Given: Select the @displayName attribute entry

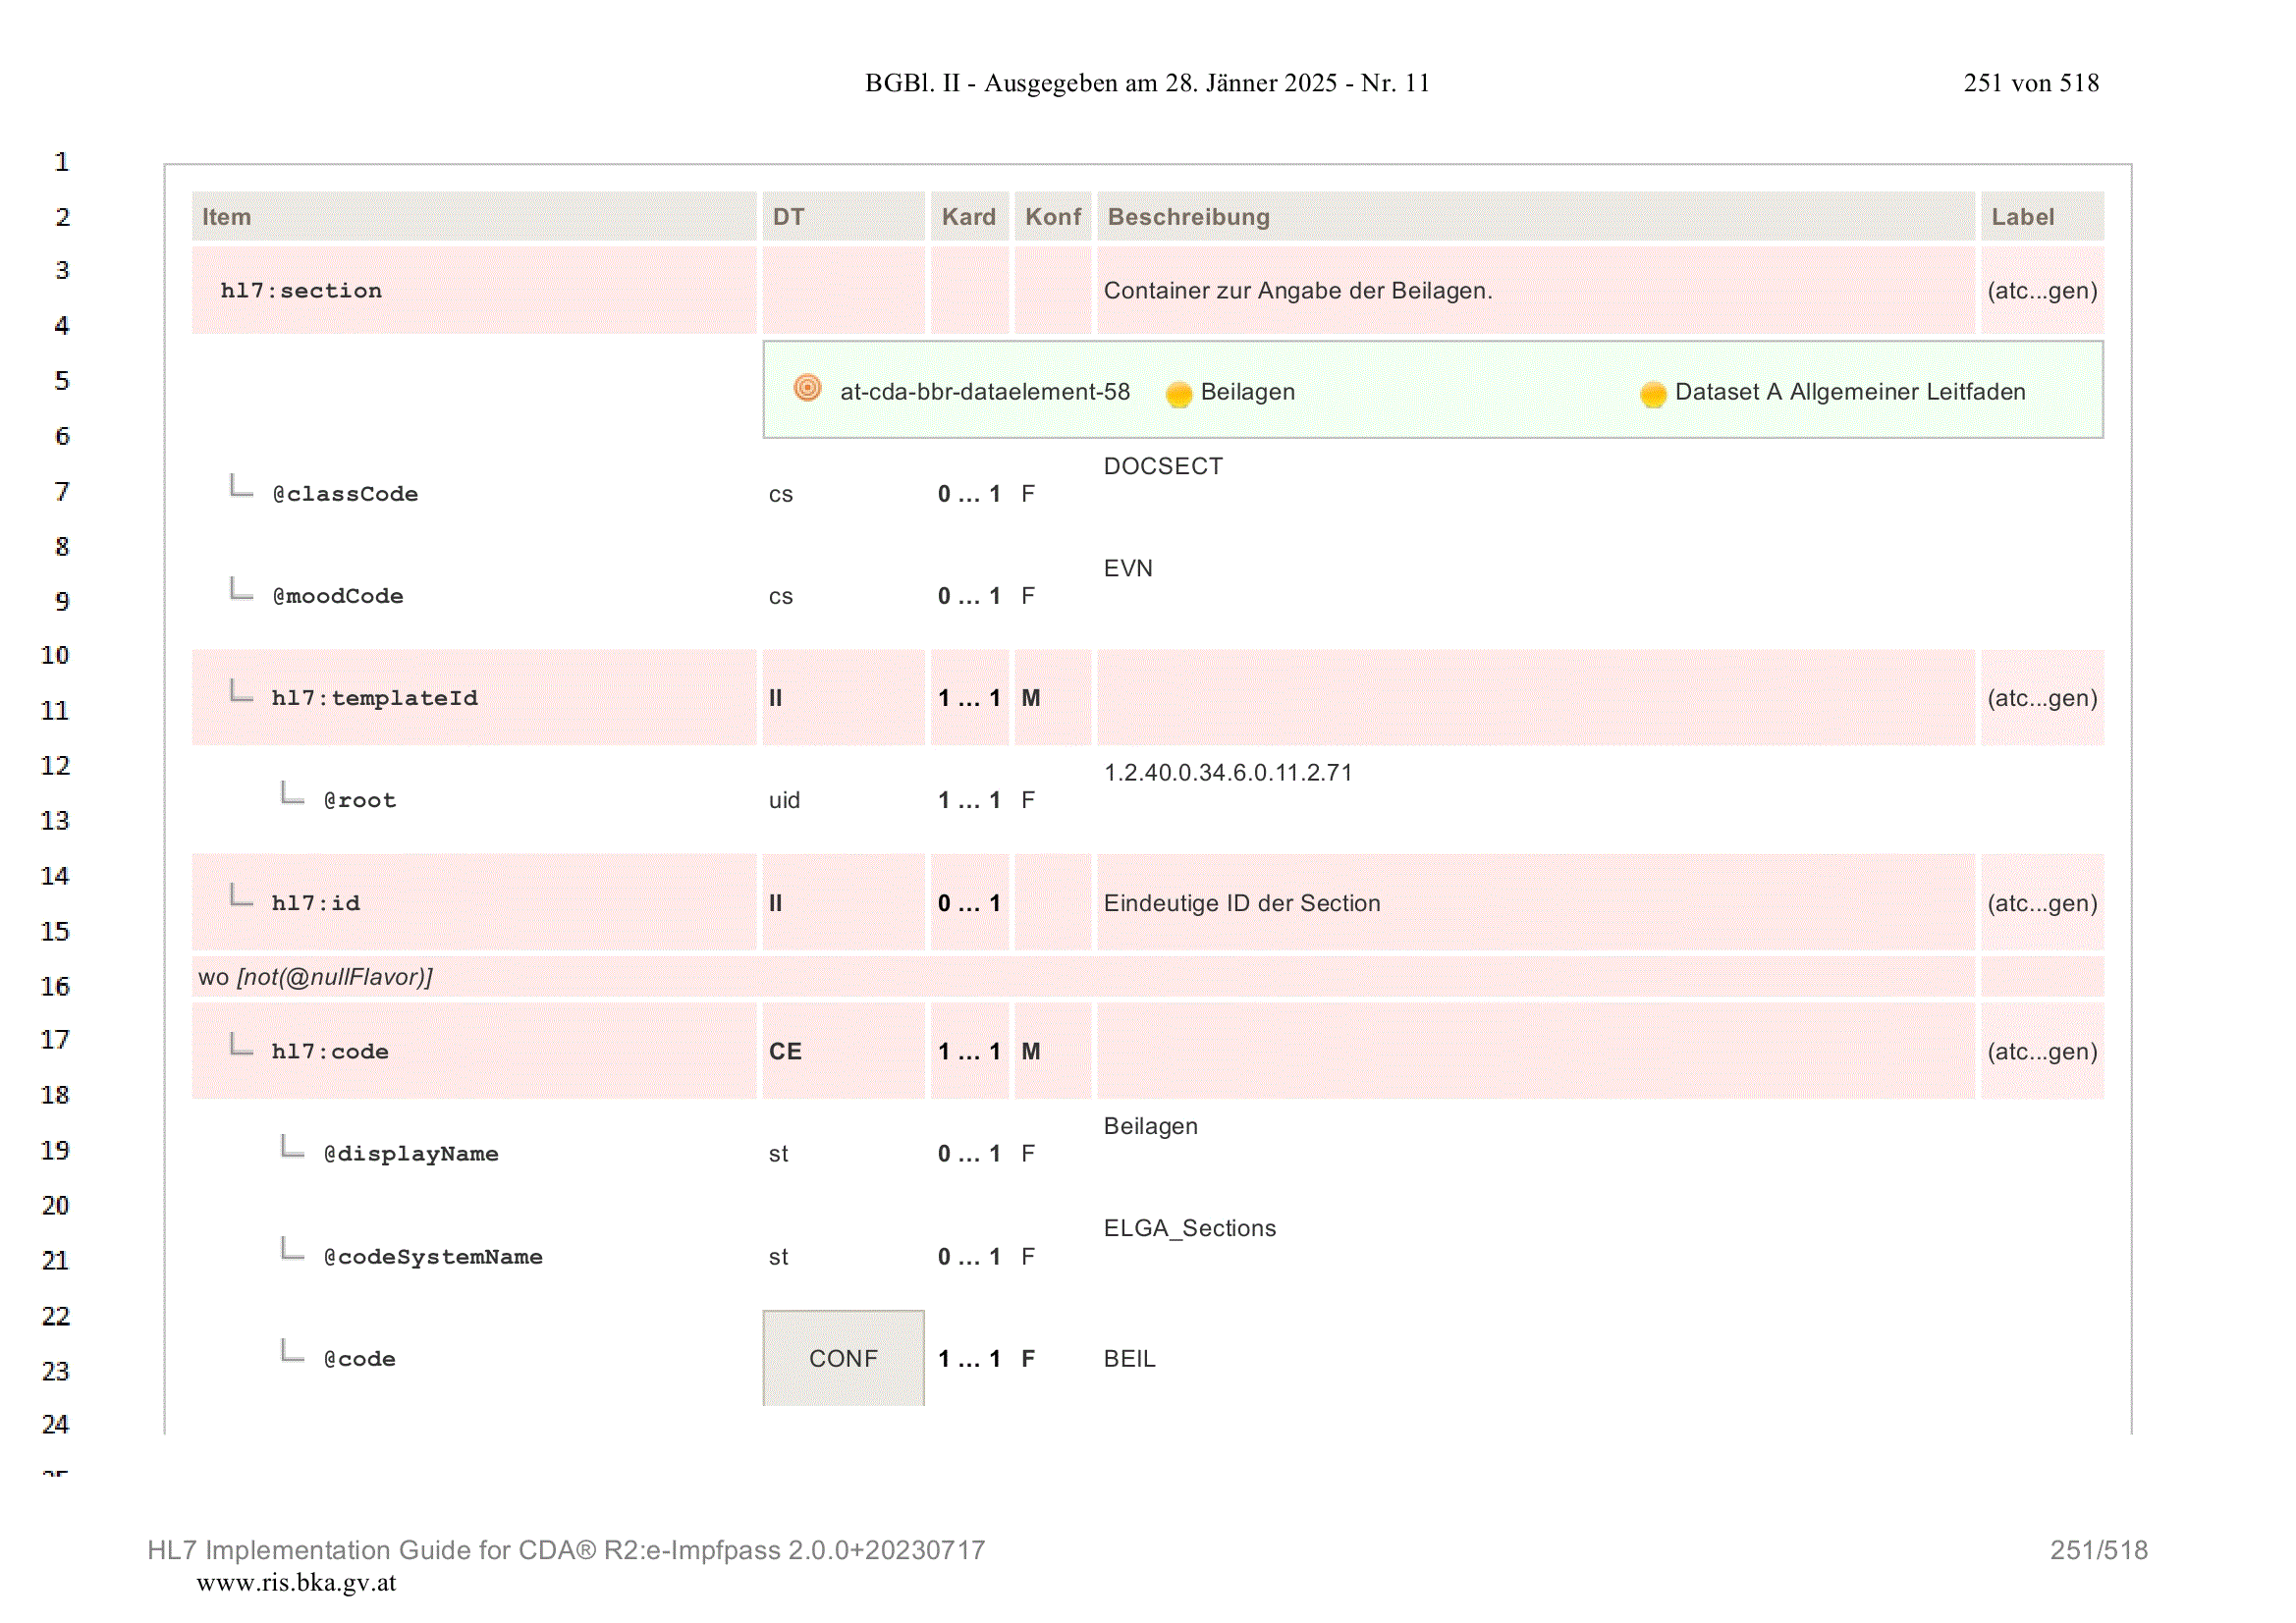Looking at the screenshot, I should (x=411, y=1154).
